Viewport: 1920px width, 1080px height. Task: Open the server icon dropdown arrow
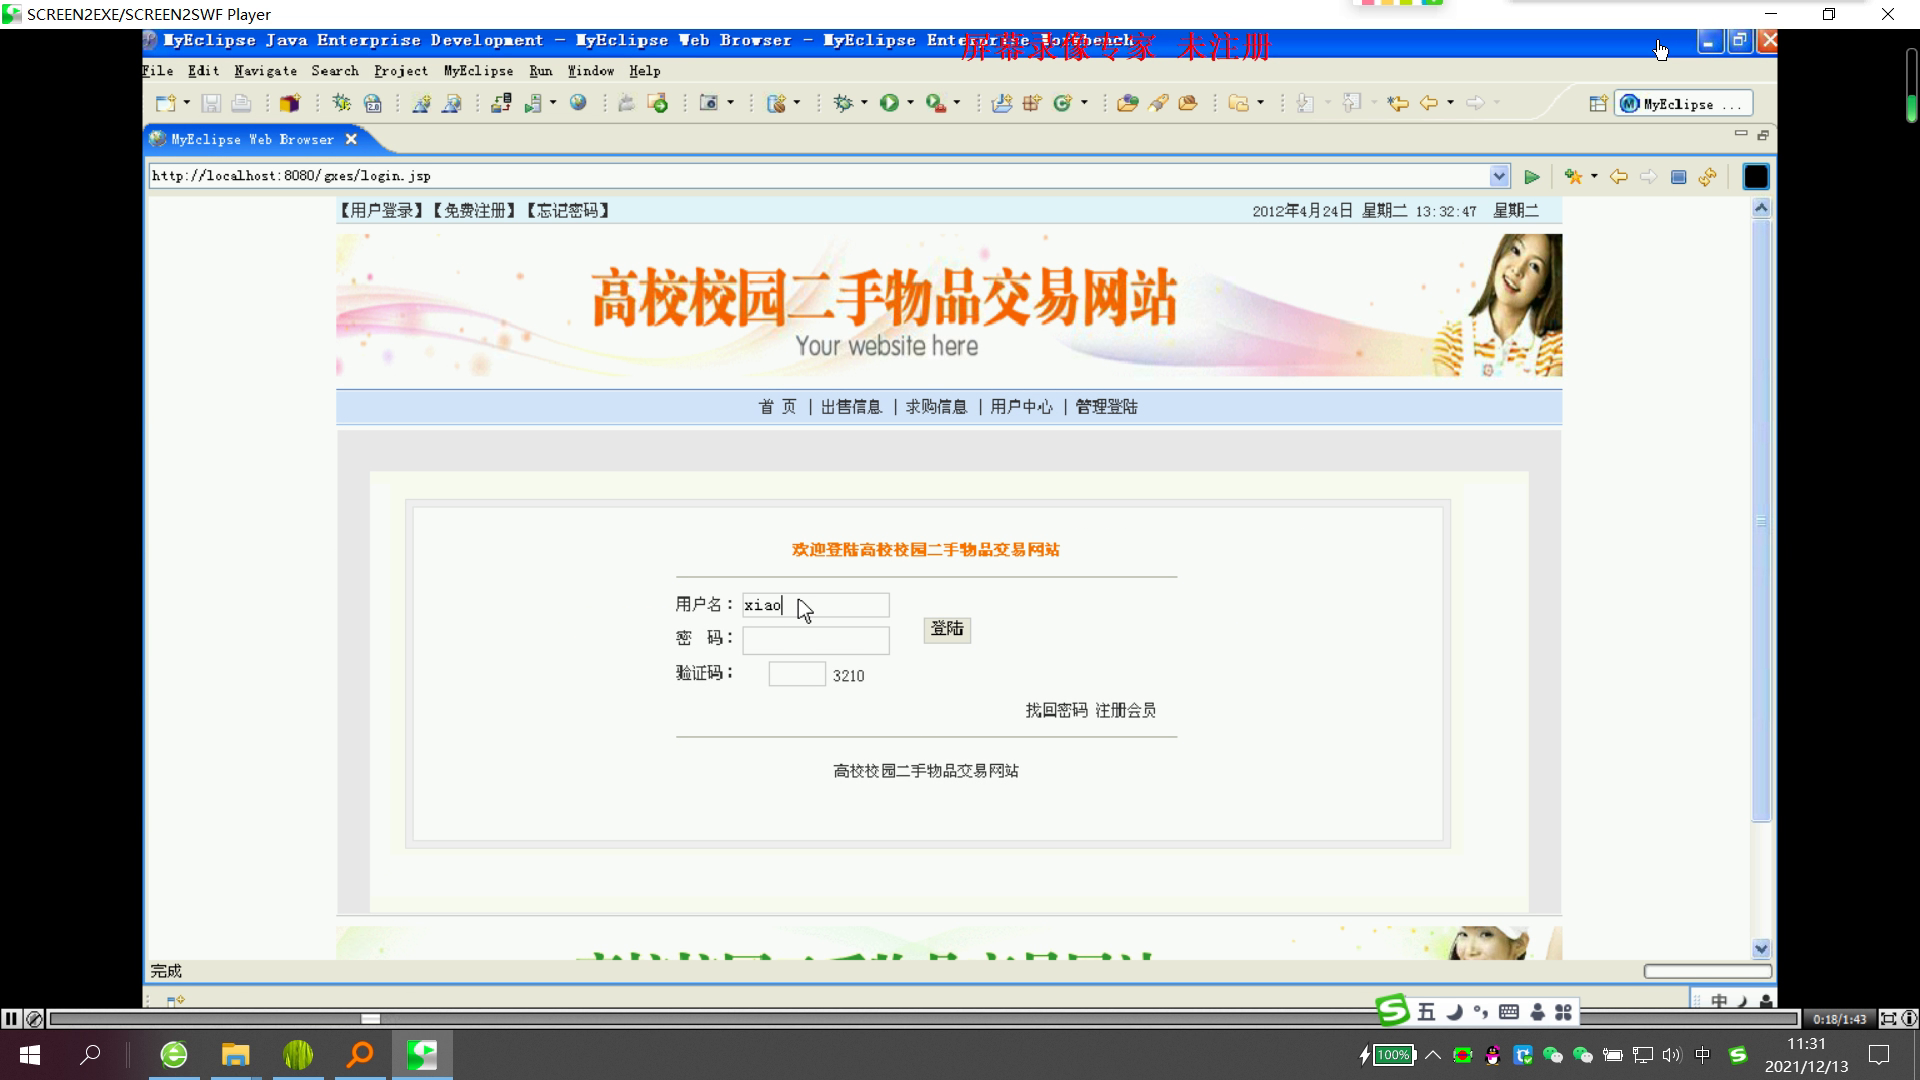(x=552, y=103)
